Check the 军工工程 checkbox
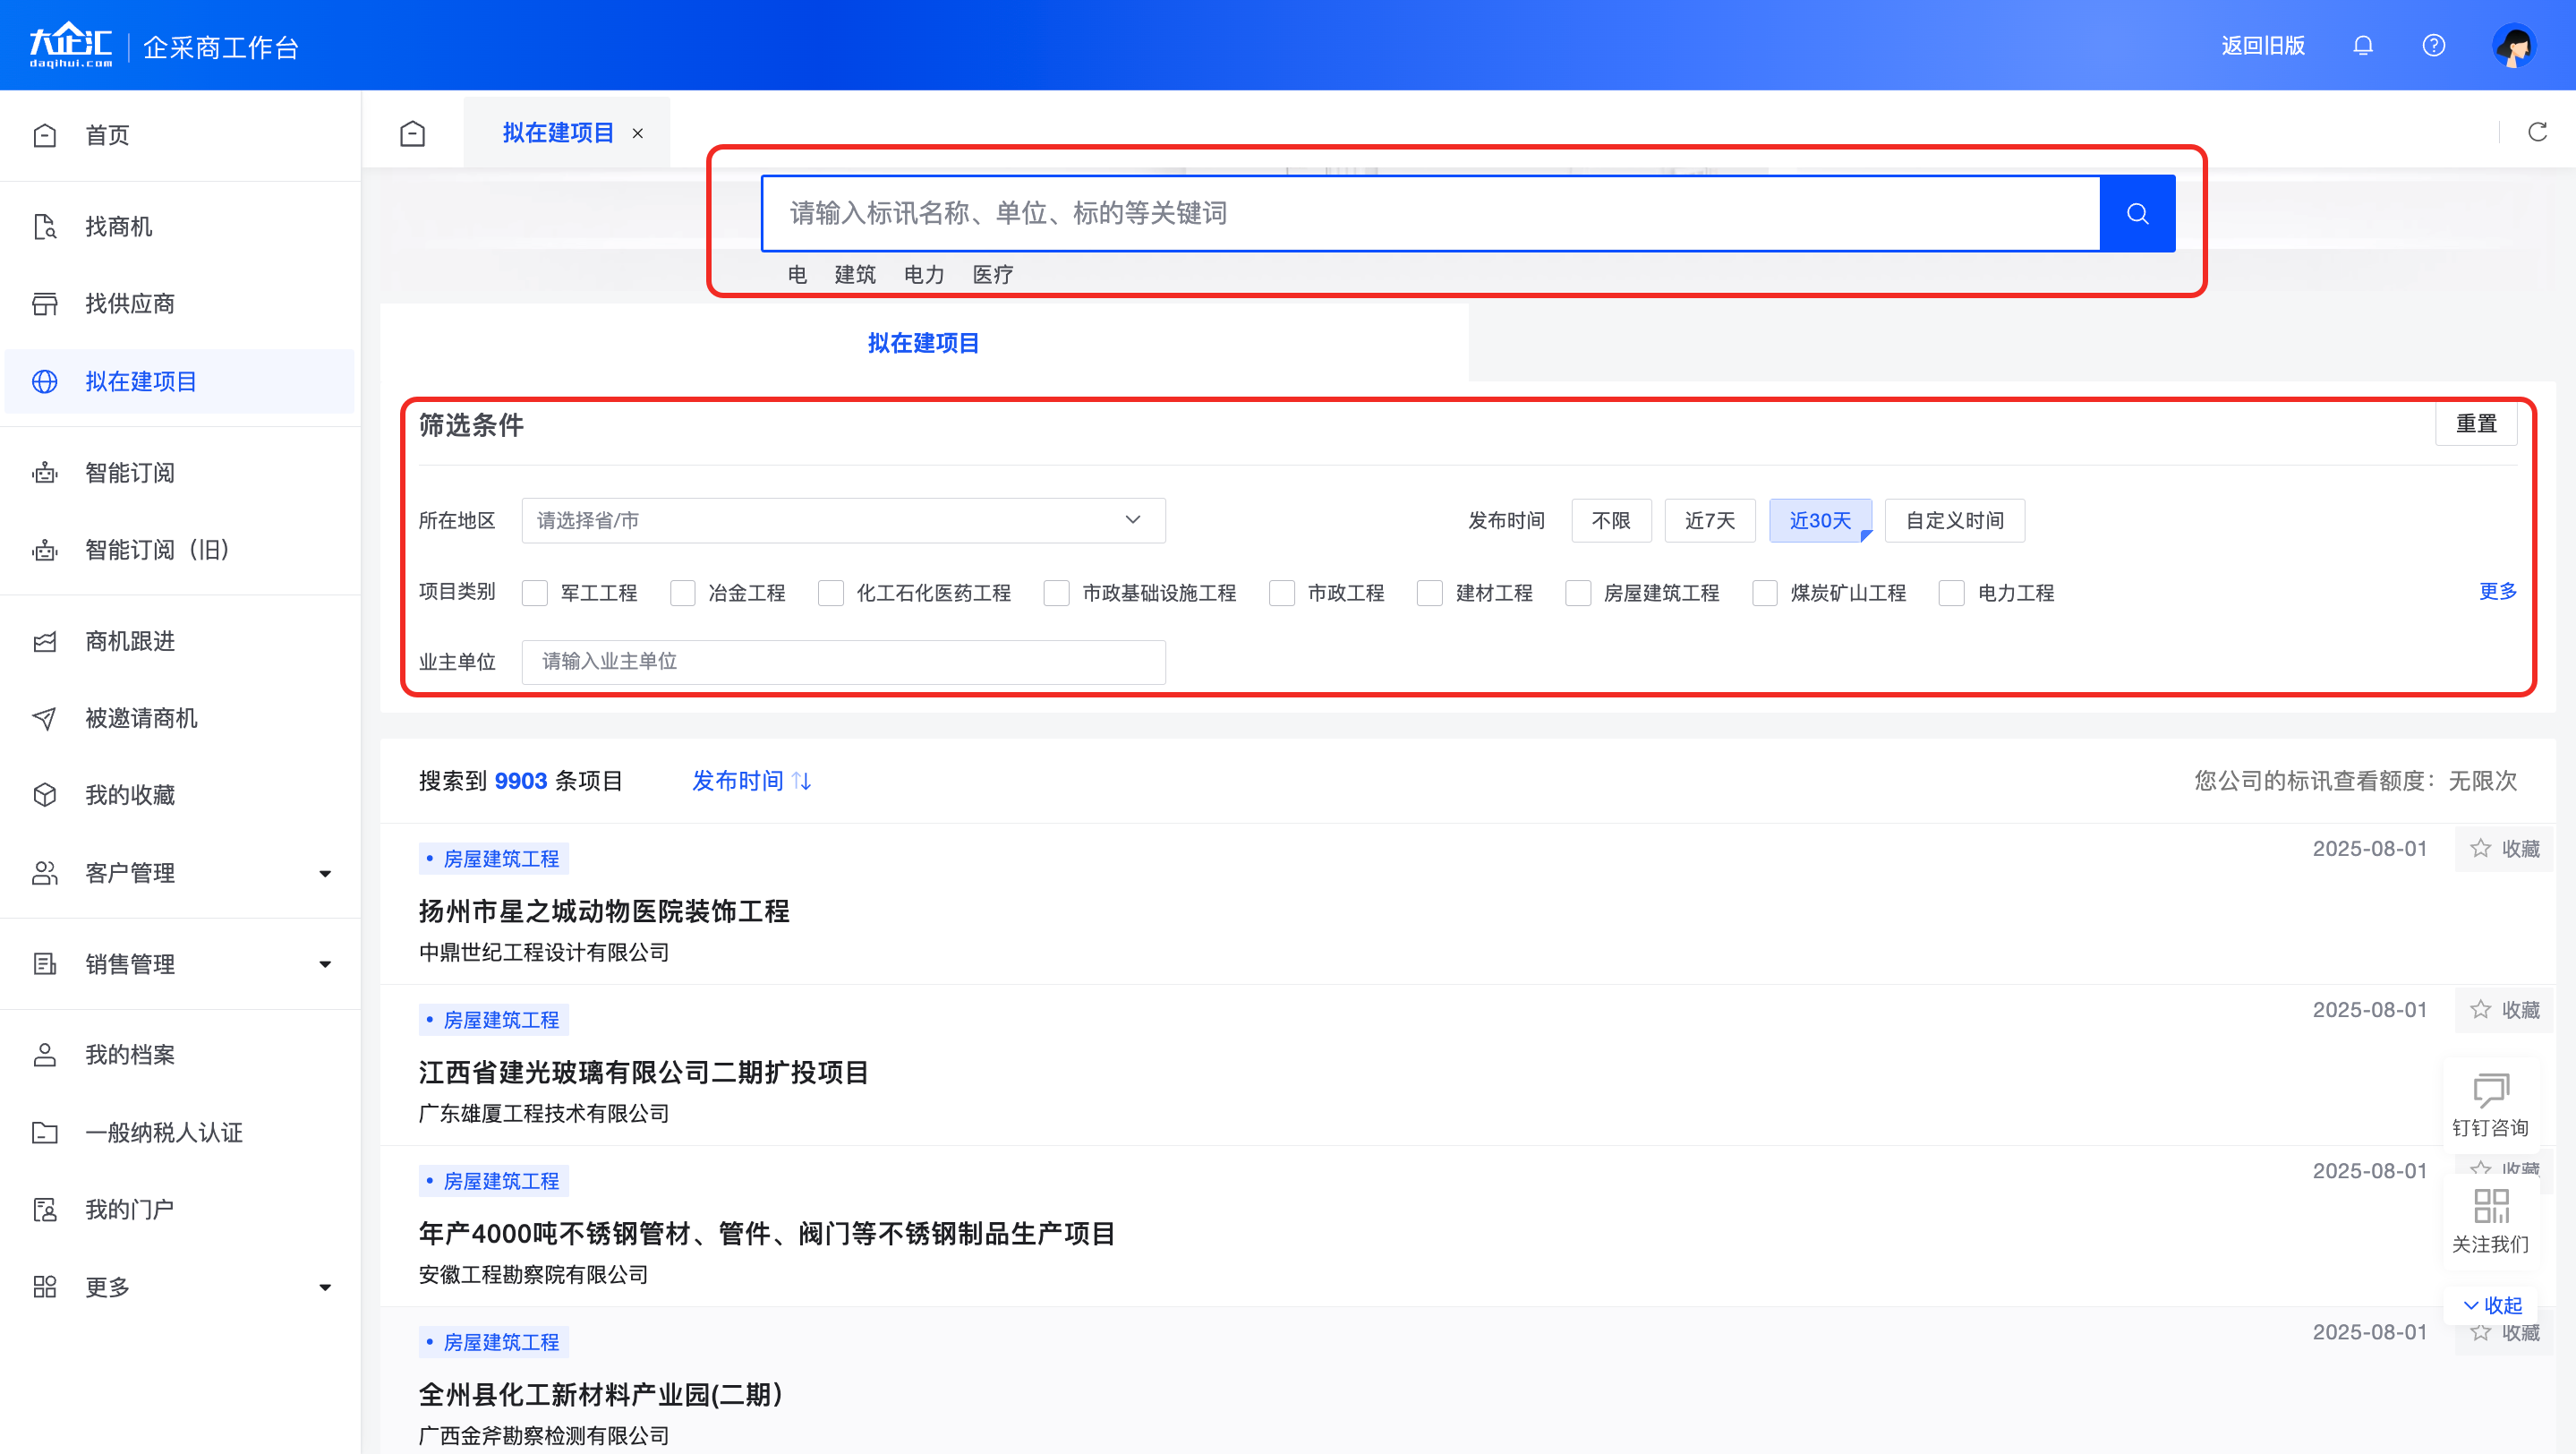This screenshot has height=1454, width=2576. (x=535, y=593)
